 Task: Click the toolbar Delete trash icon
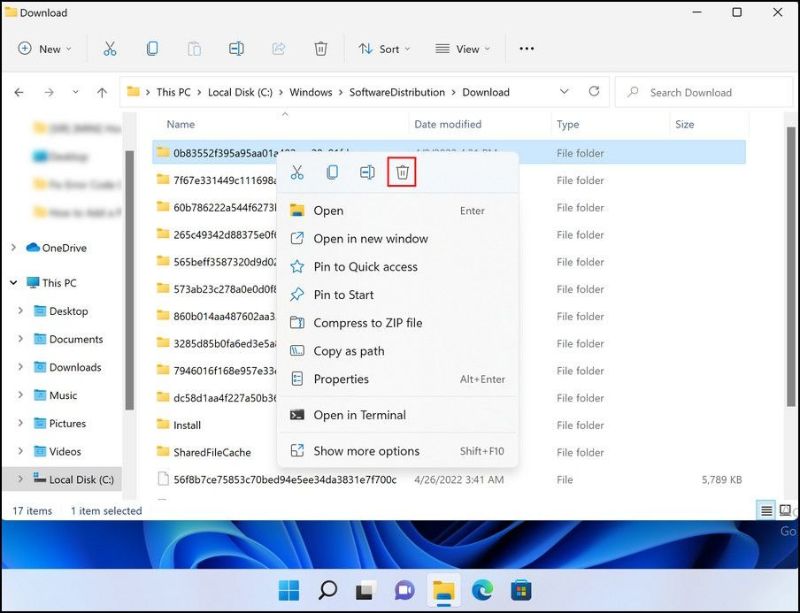click(320, 49)
